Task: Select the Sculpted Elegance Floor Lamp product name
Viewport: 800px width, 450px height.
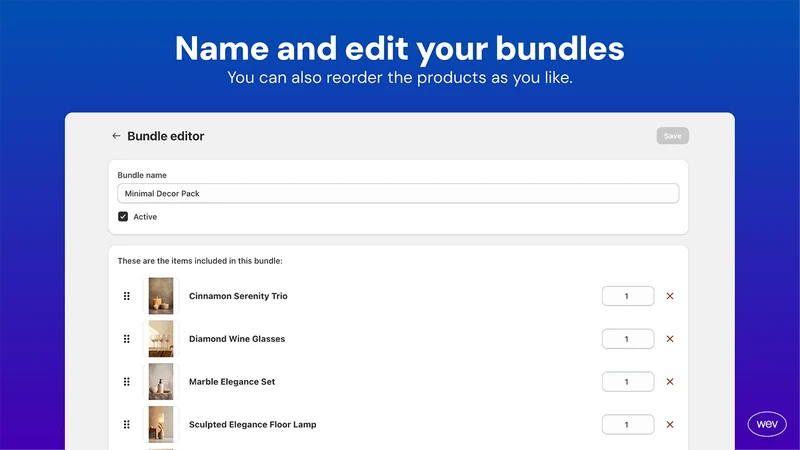Action: pyautogui.click(x=253, y=424)
